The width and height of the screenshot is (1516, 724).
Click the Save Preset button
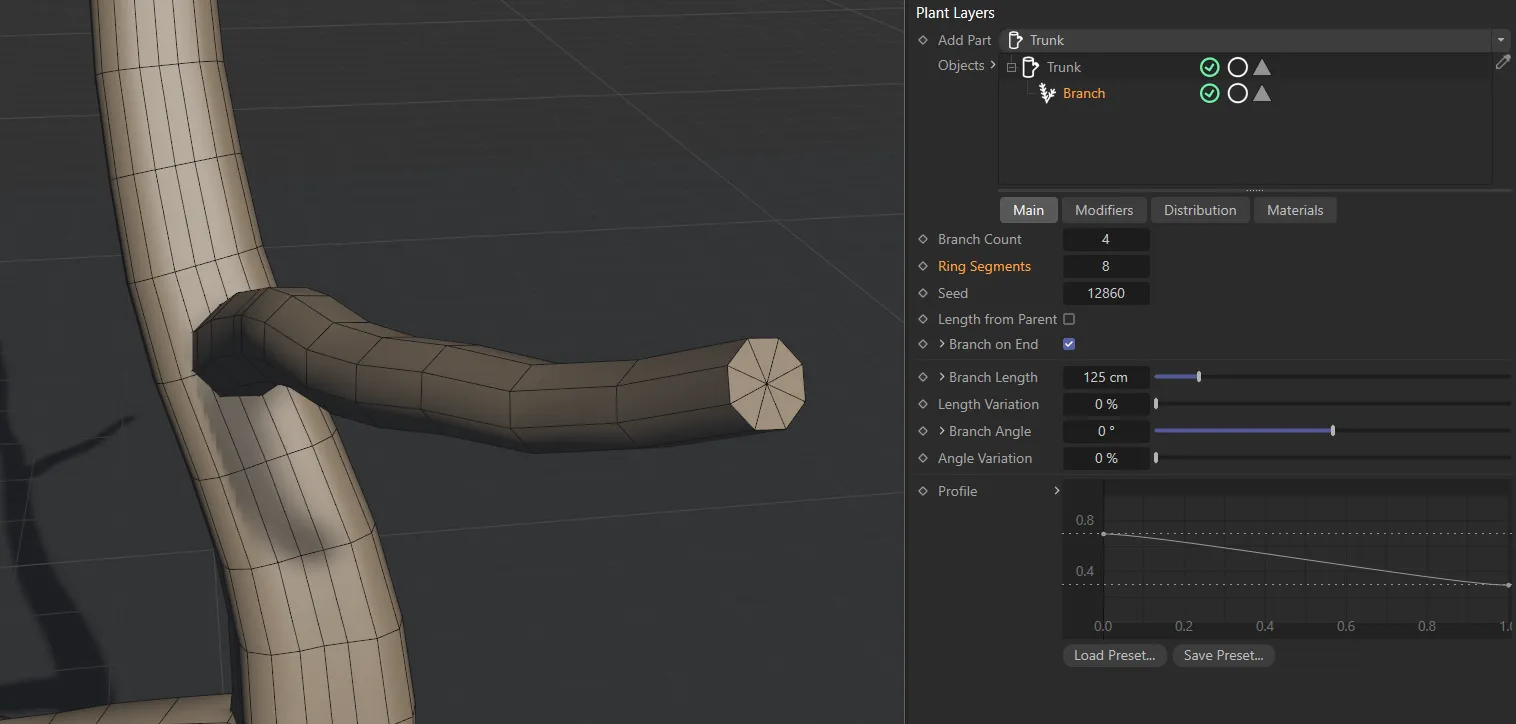(1223, 655)
